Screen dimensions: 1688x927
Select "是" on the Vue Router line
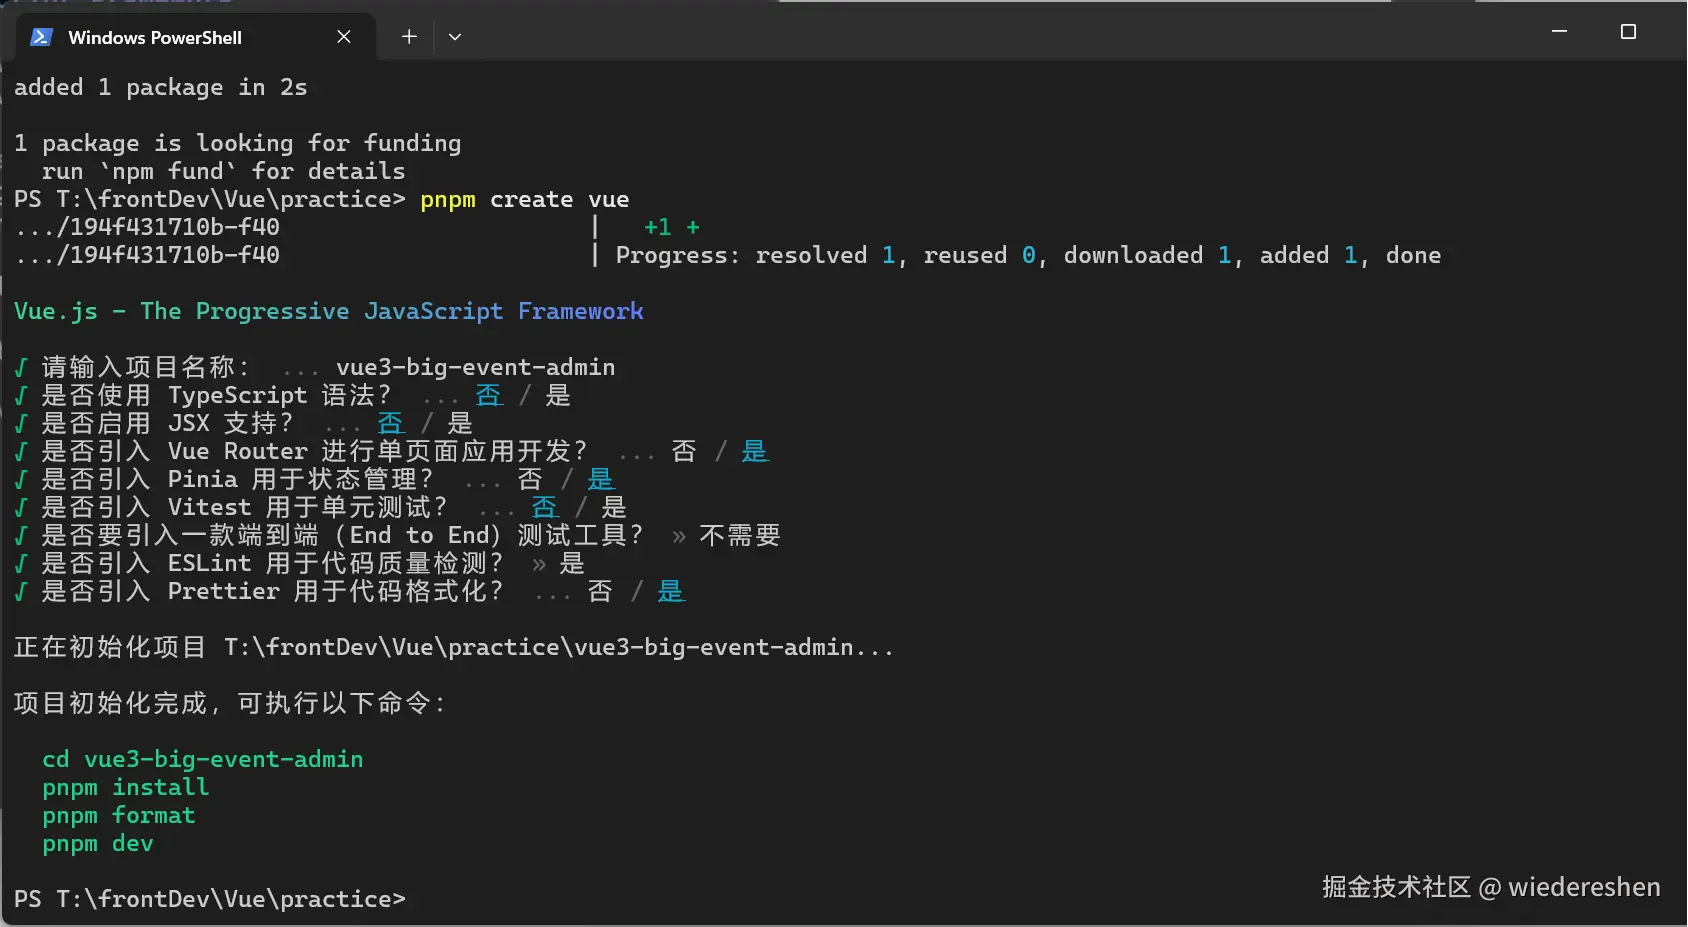pyautogui.click(x=755, y=452)
